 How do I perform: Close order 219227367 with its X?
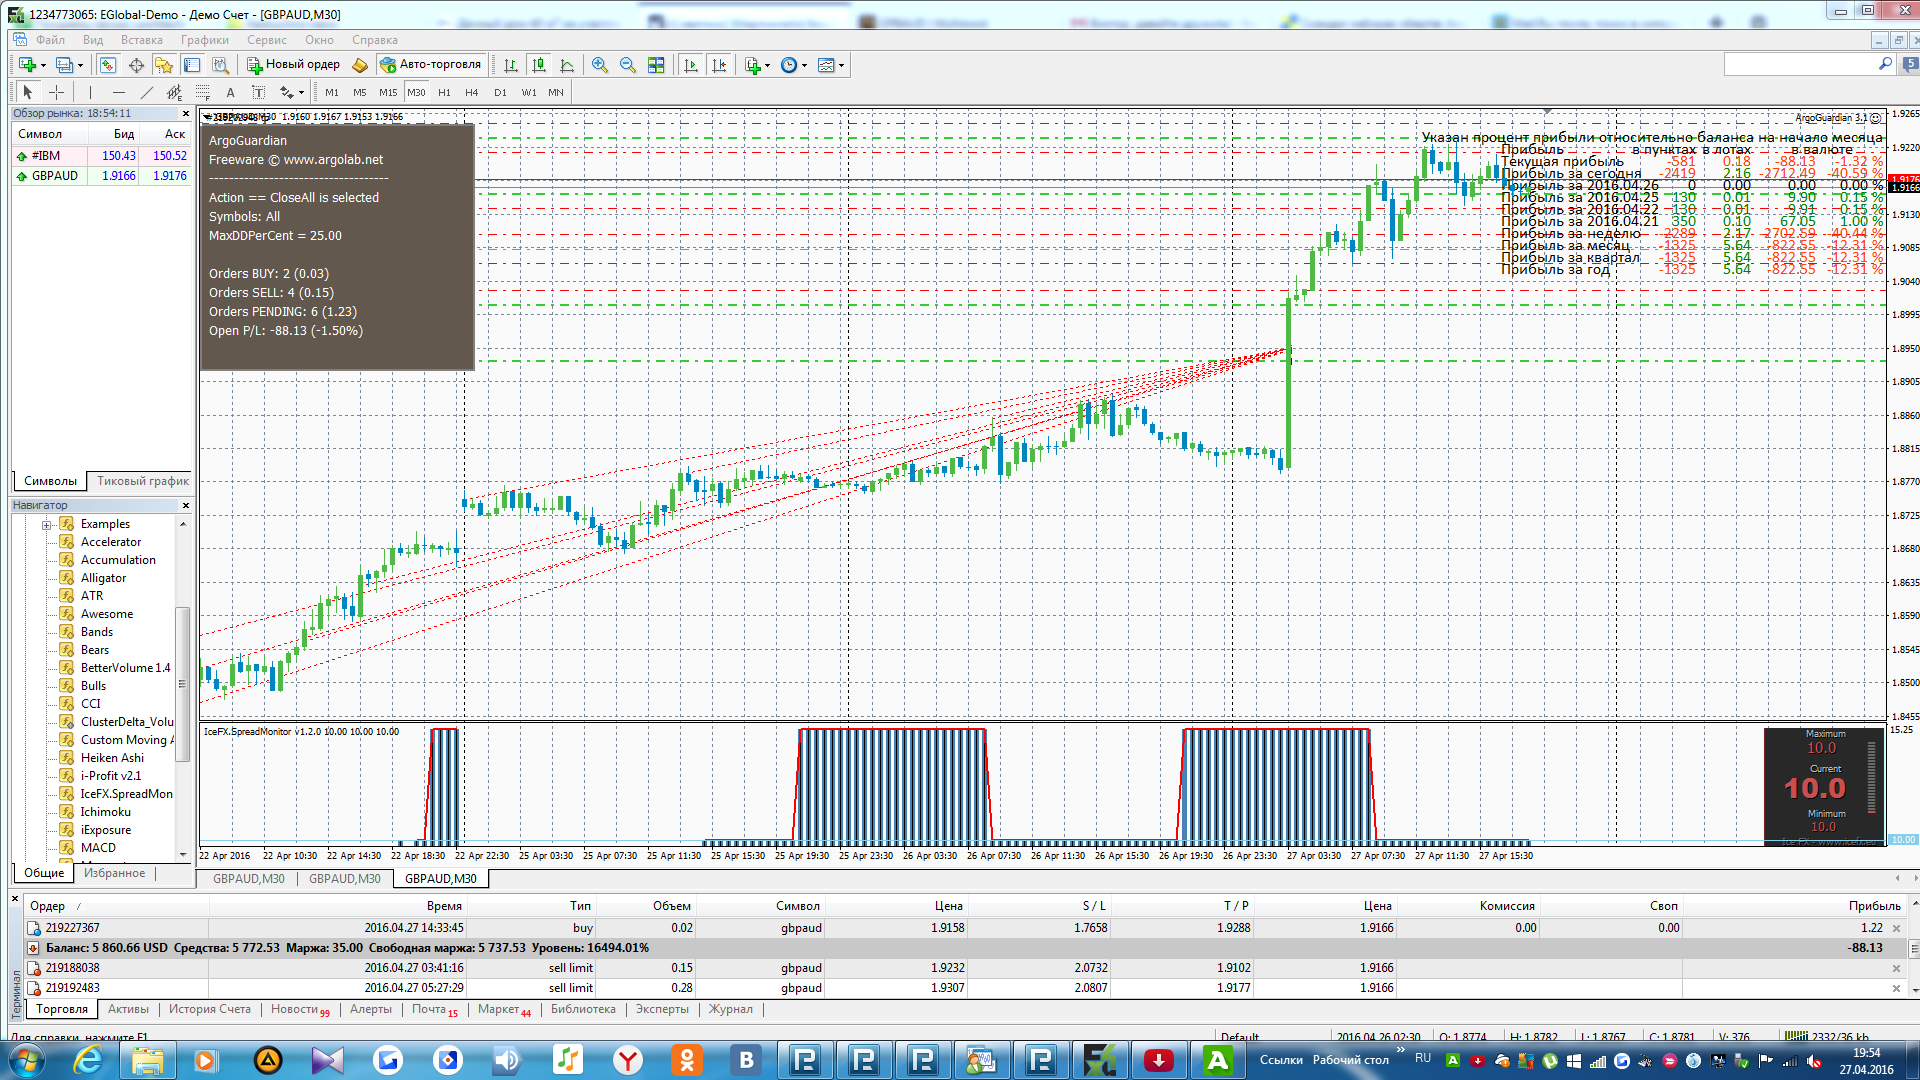1896,928
